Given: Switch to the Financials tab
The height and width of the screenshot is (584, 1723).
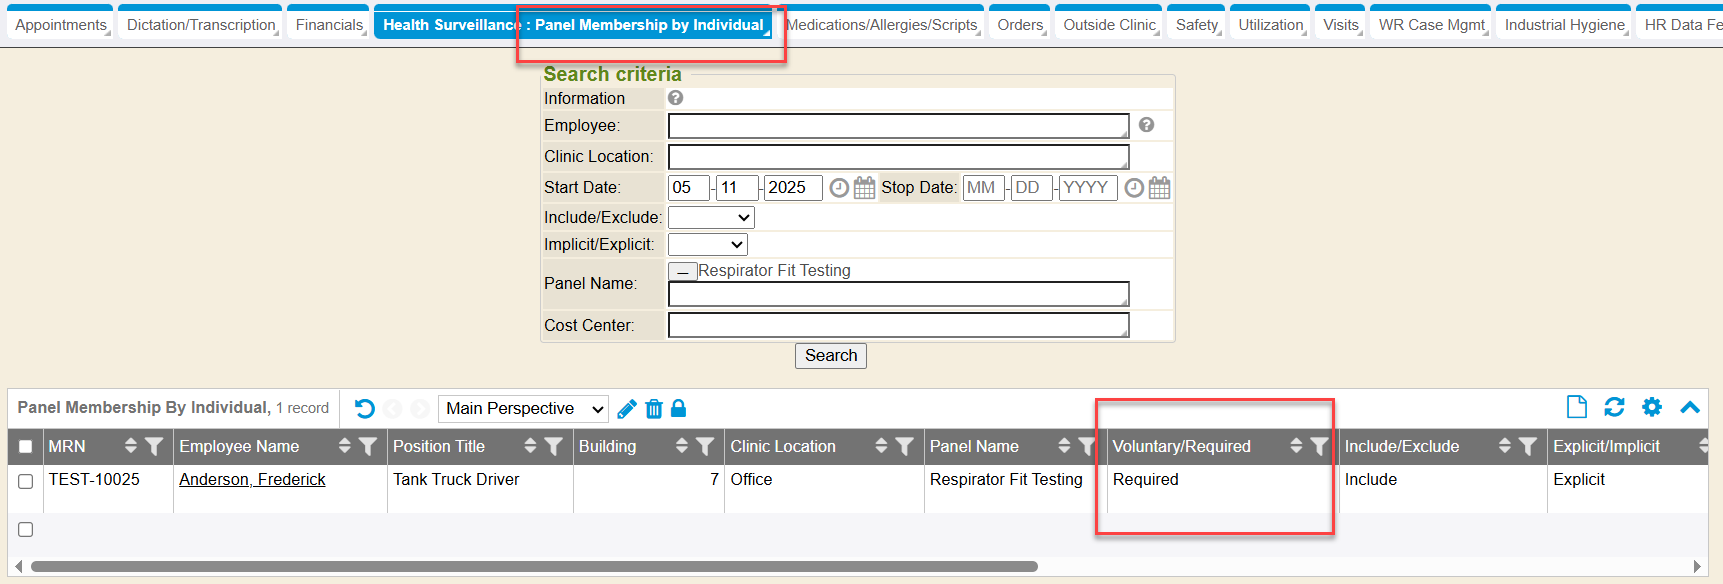Looking at the screenshot, I should tap(329, 25).
